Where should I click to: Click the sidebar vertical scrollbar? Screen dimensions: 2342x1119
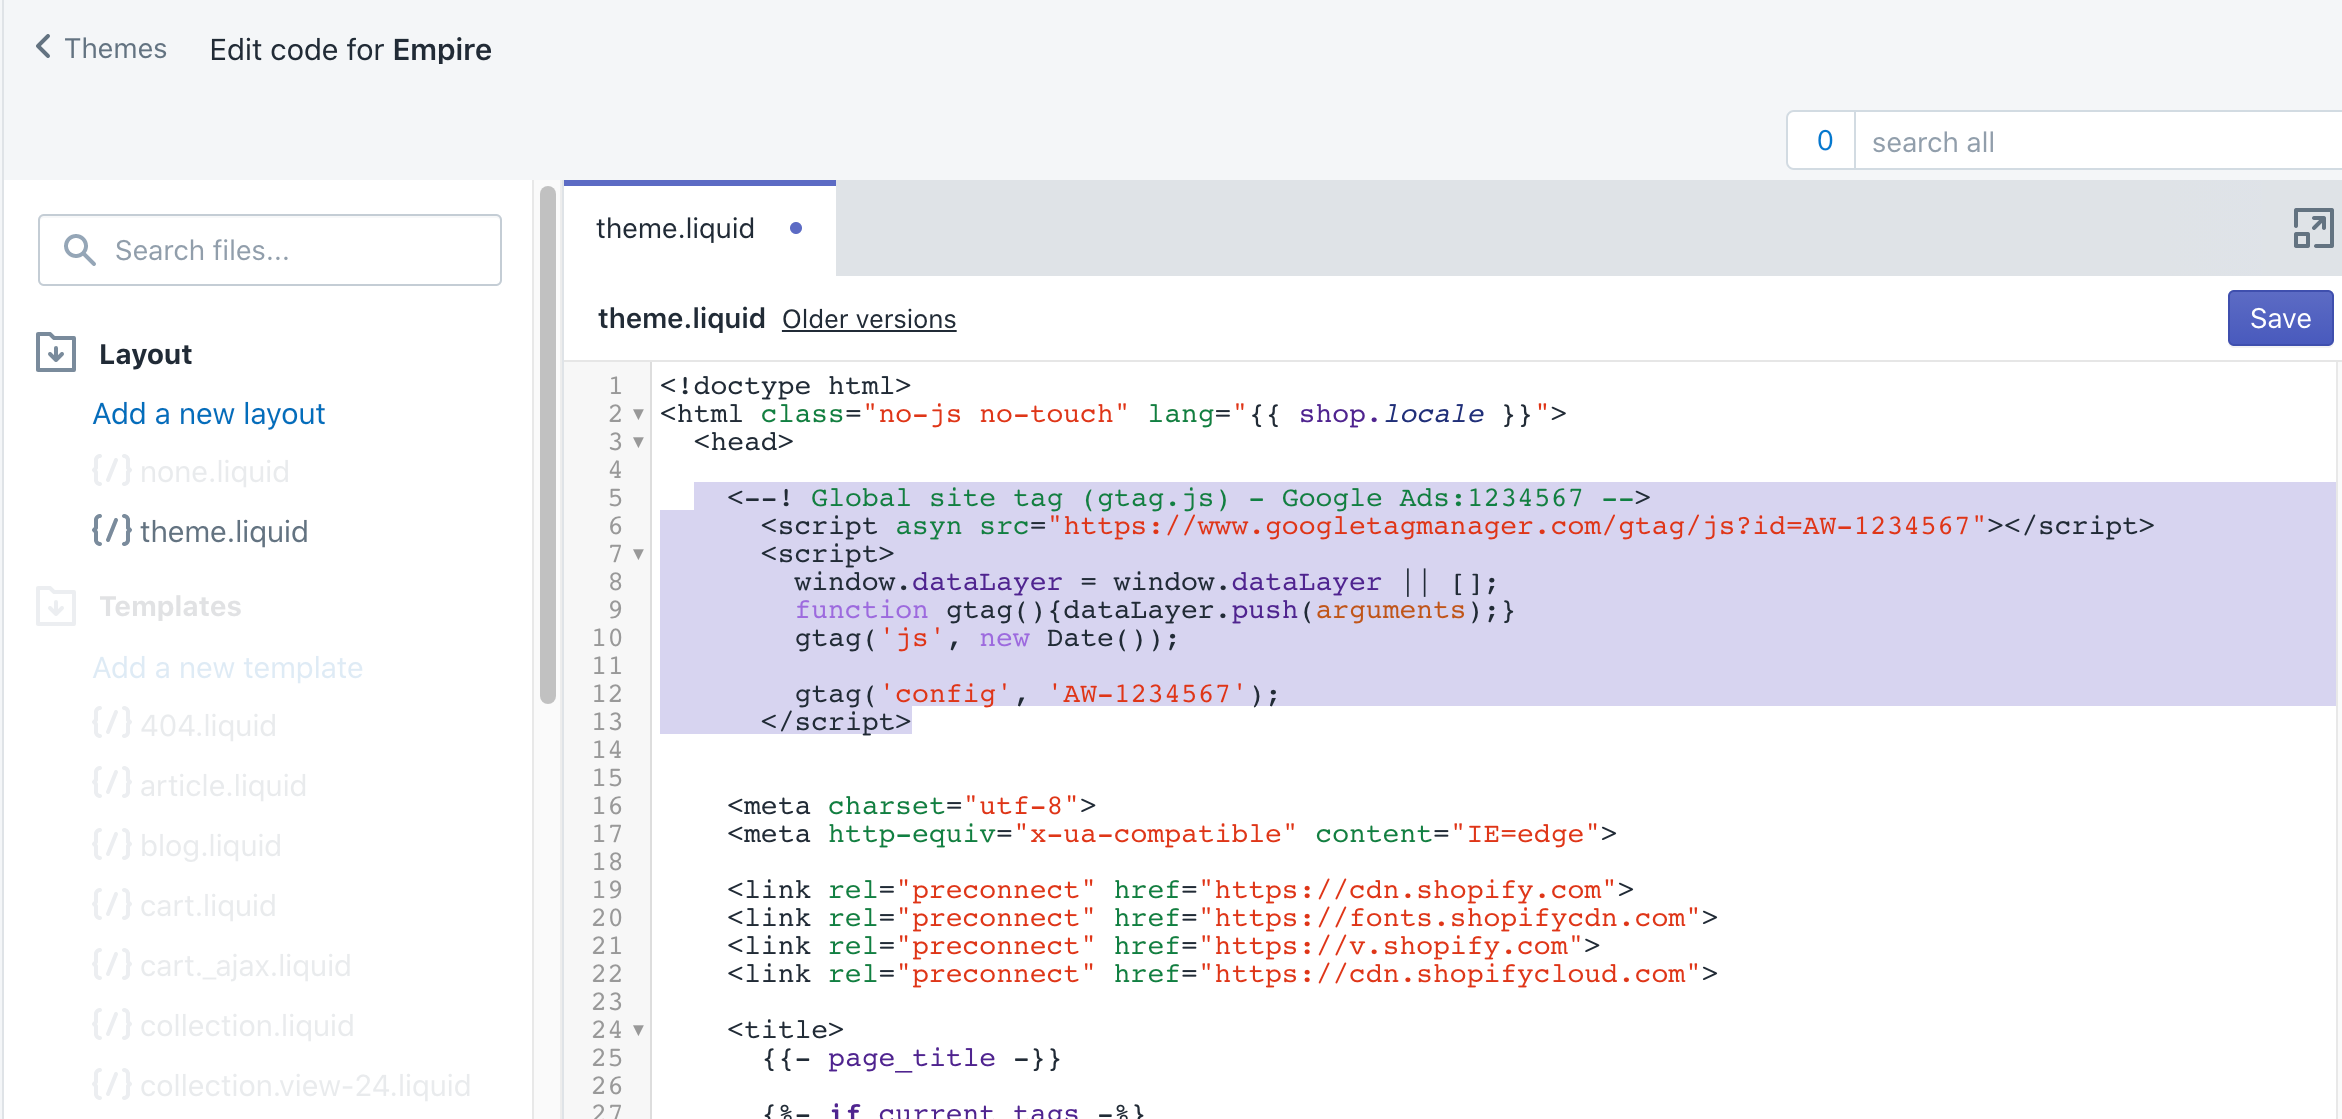547,445
